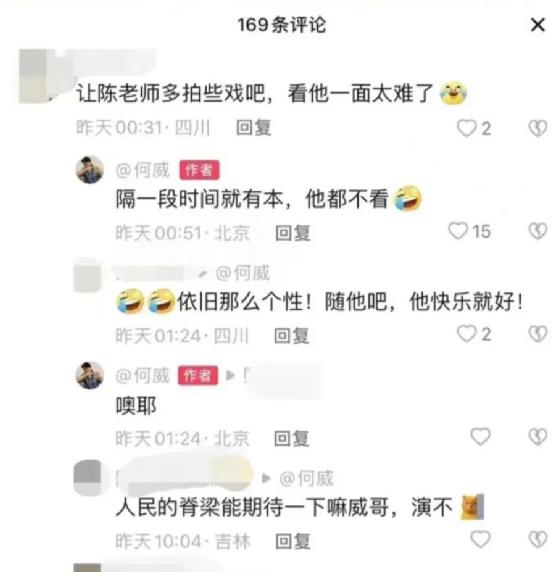553x572 pixels.
Task: Dislike the 噢耶 reply
Action: click(538, 437)
